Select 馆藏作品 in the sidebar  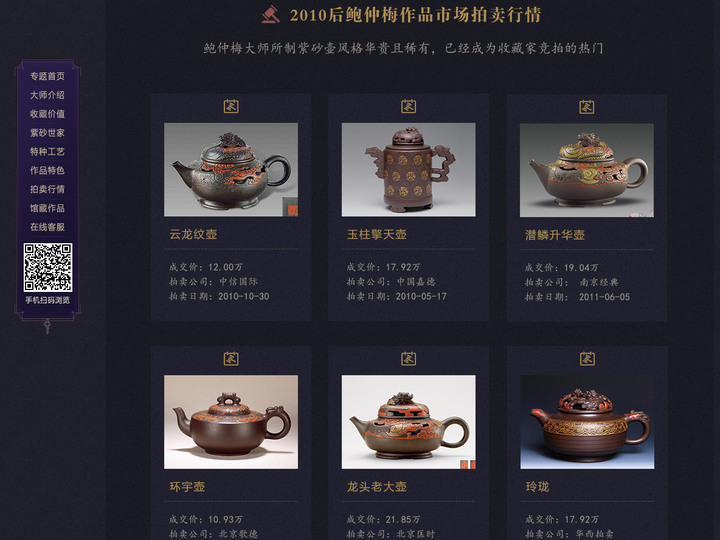[x=47, y=208]
